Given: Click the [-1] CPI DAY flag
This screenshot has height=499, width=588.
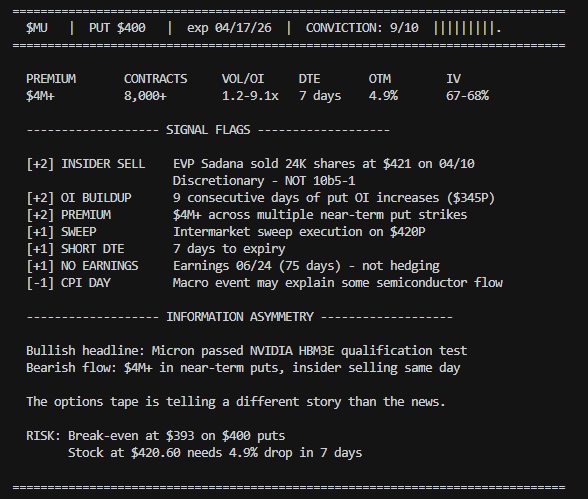Looking at the screenshot, I should tap(68, 283).
